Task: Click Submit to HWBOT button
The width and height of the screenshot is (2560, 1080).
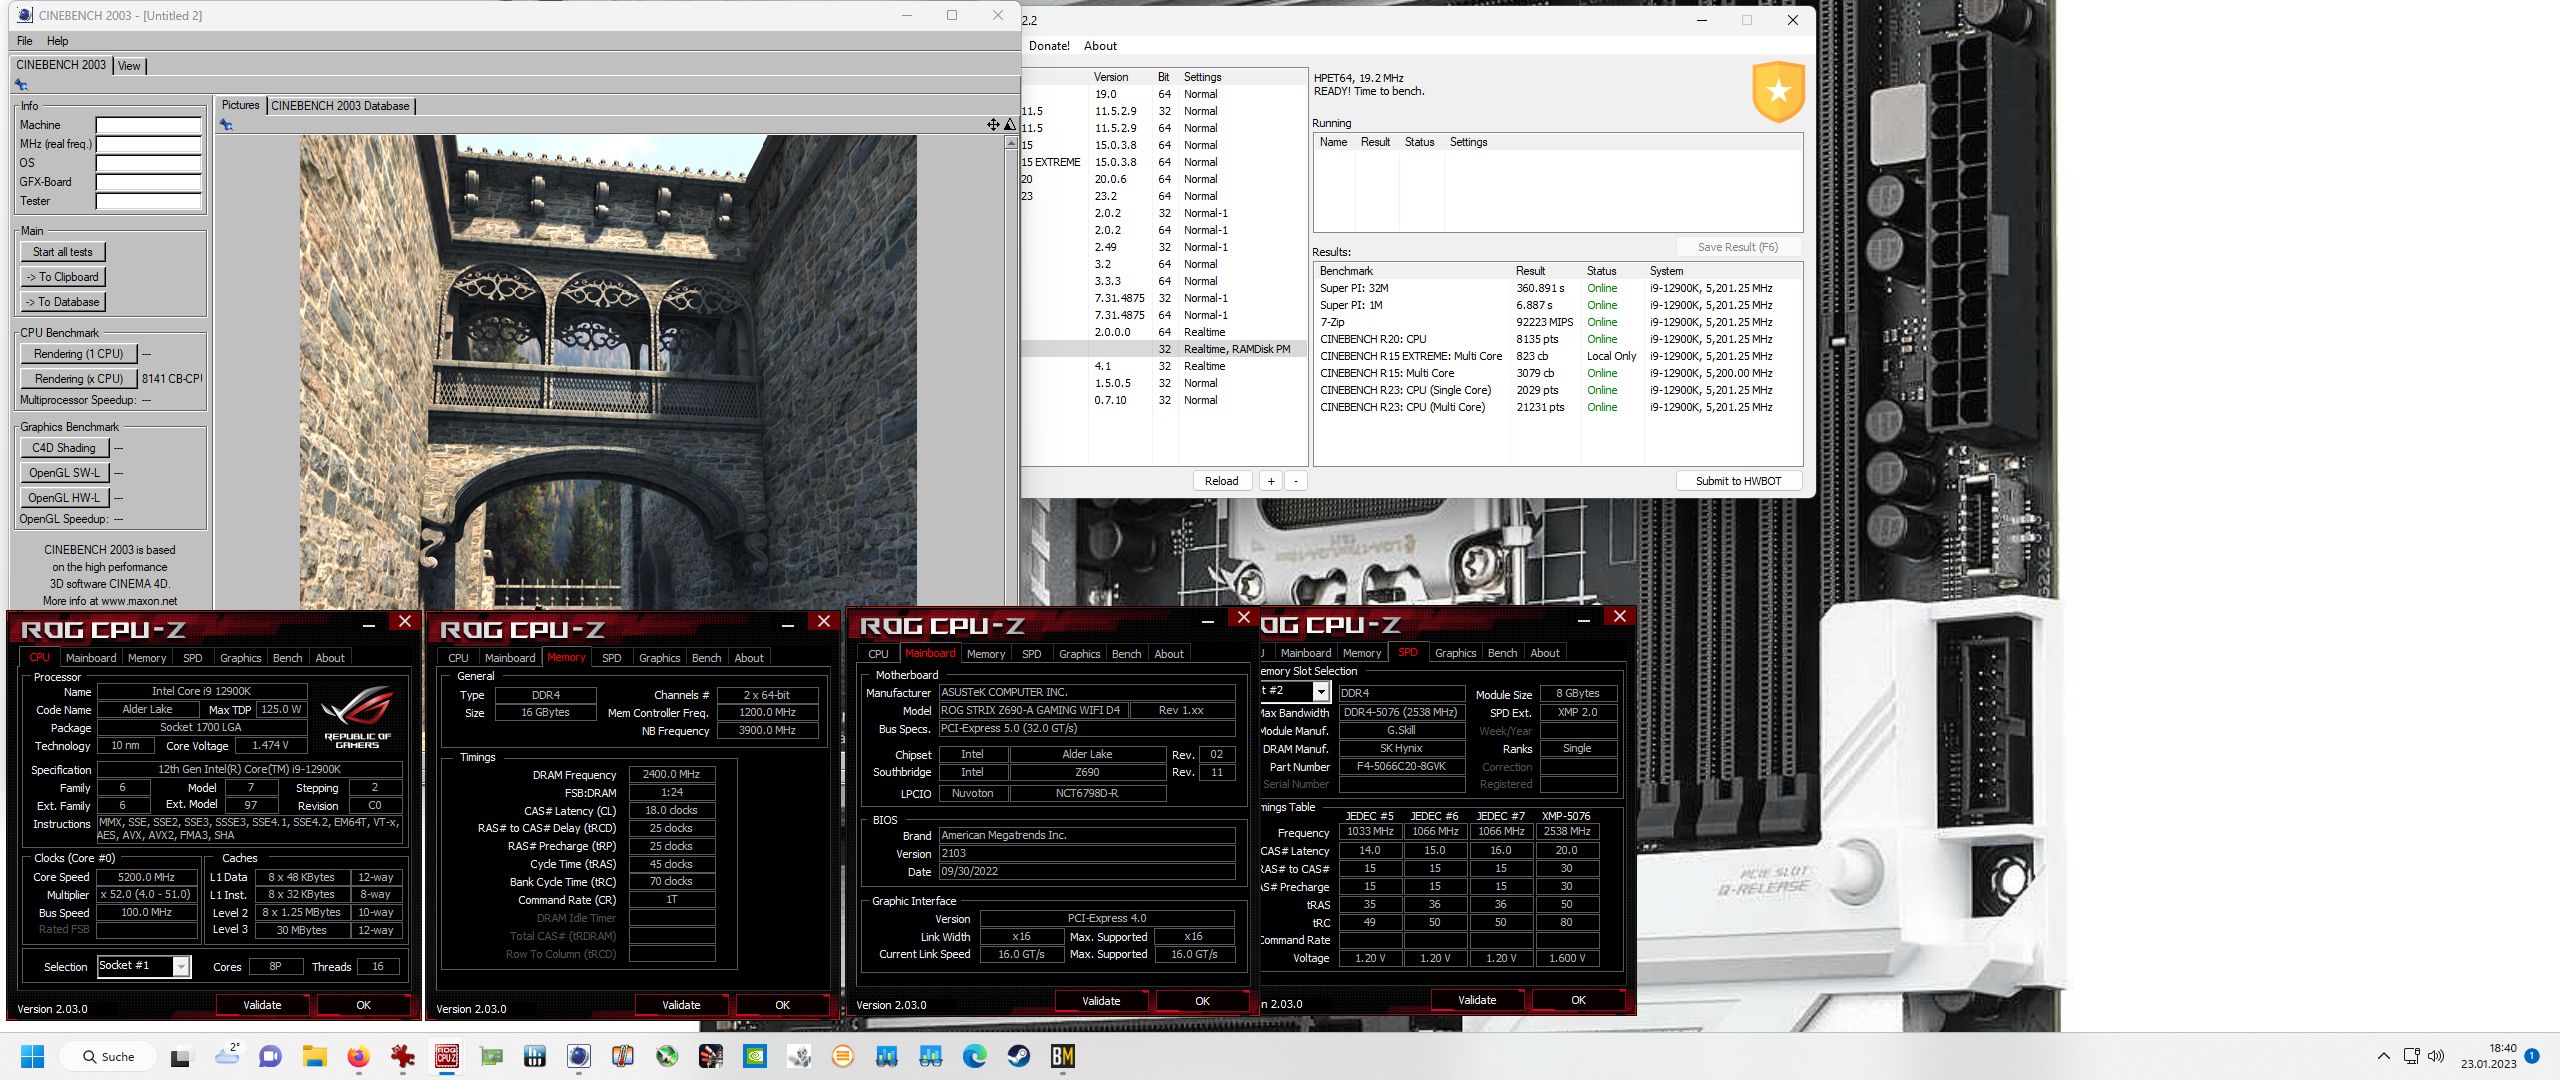Action: [x=1738, y=481]
